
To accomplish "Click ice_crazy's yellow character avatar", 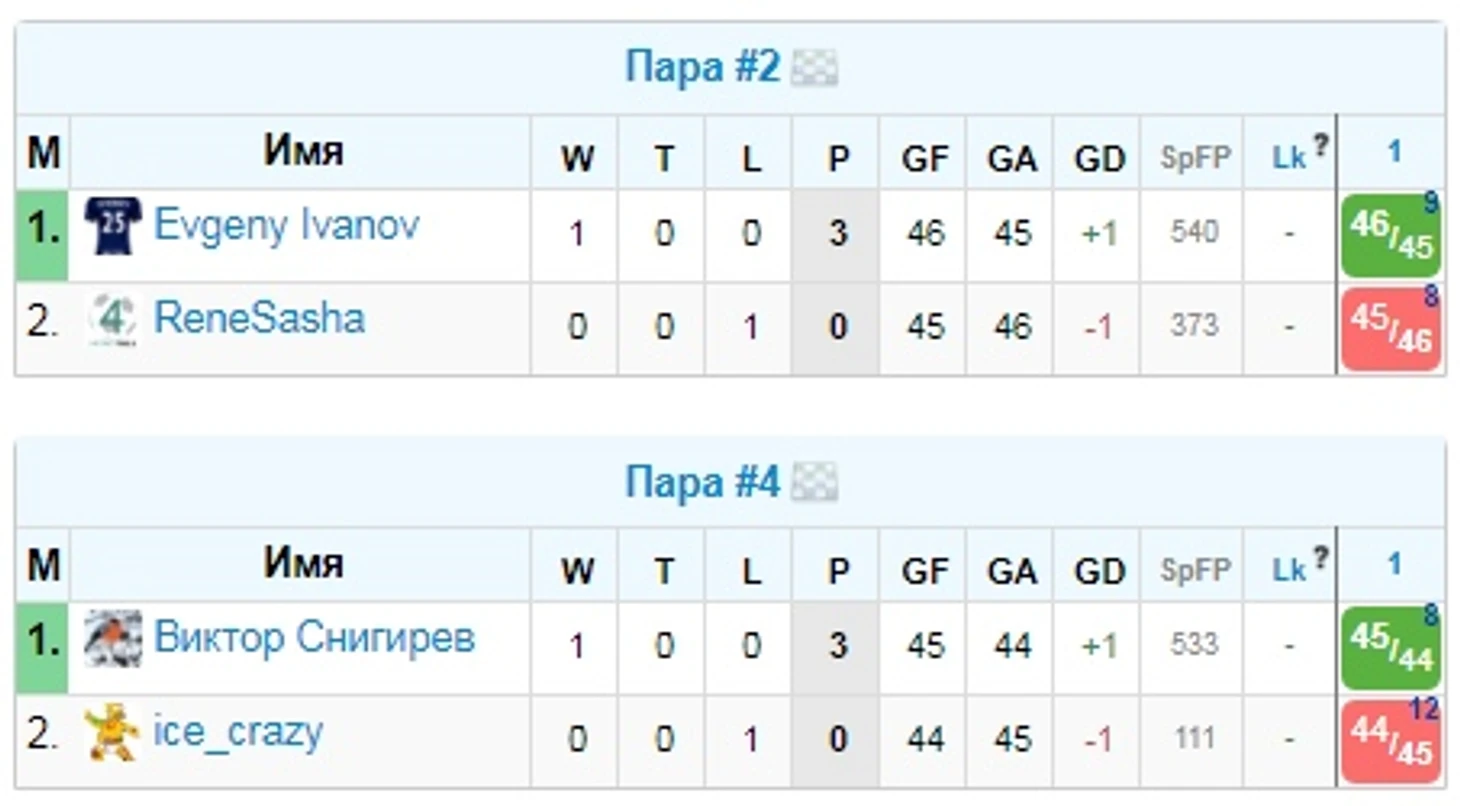I will pyautogui.click(x=113, y=732).
